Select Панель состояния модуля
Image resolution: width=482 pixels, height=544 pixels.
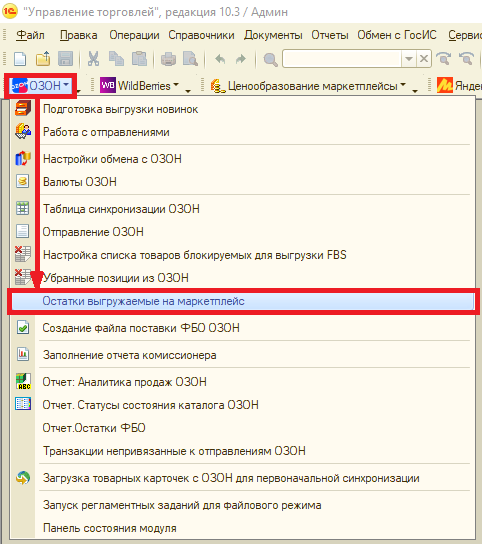tap(243, 528)
